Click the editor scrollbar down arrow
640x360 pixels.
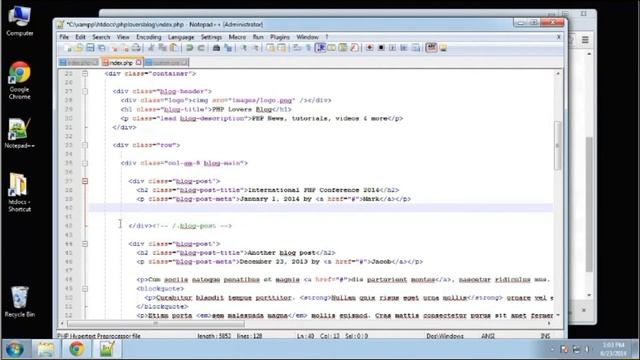tap(558, 316)
